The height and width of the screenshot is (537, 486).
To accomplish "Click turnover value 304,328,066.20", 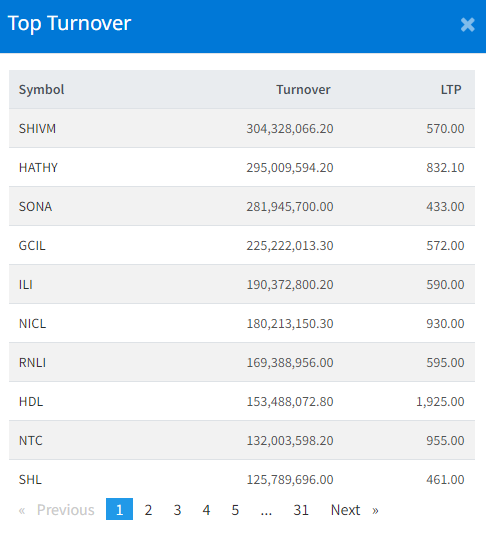I will 290,129.
